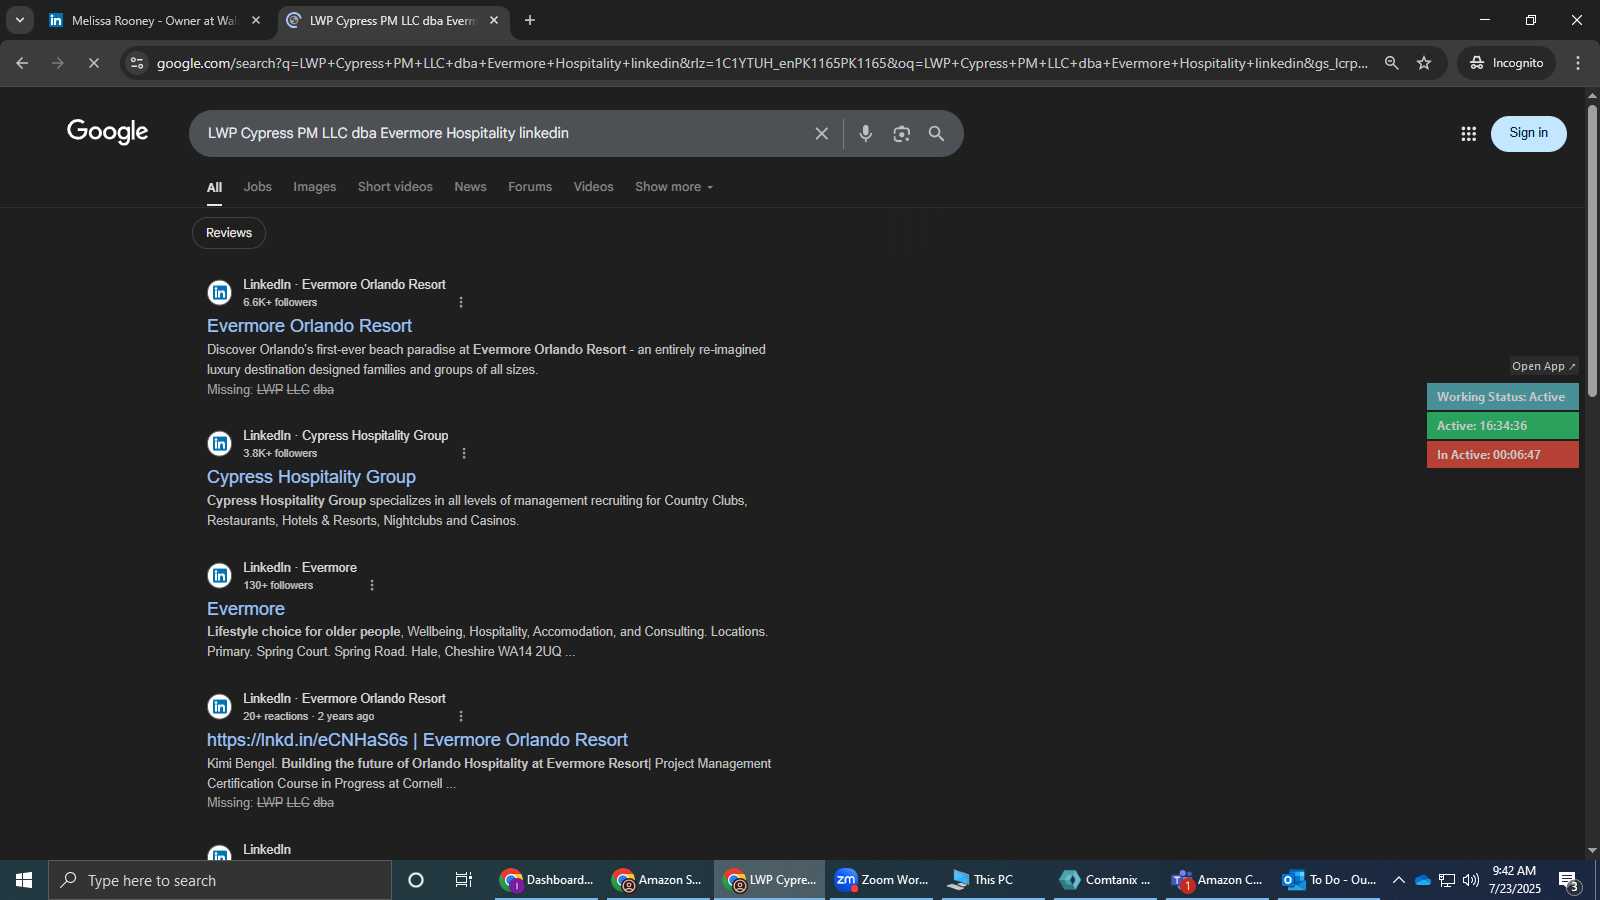
Task: Click the Sign in button
Action: pyautogui.click(x=1528, y=133)
